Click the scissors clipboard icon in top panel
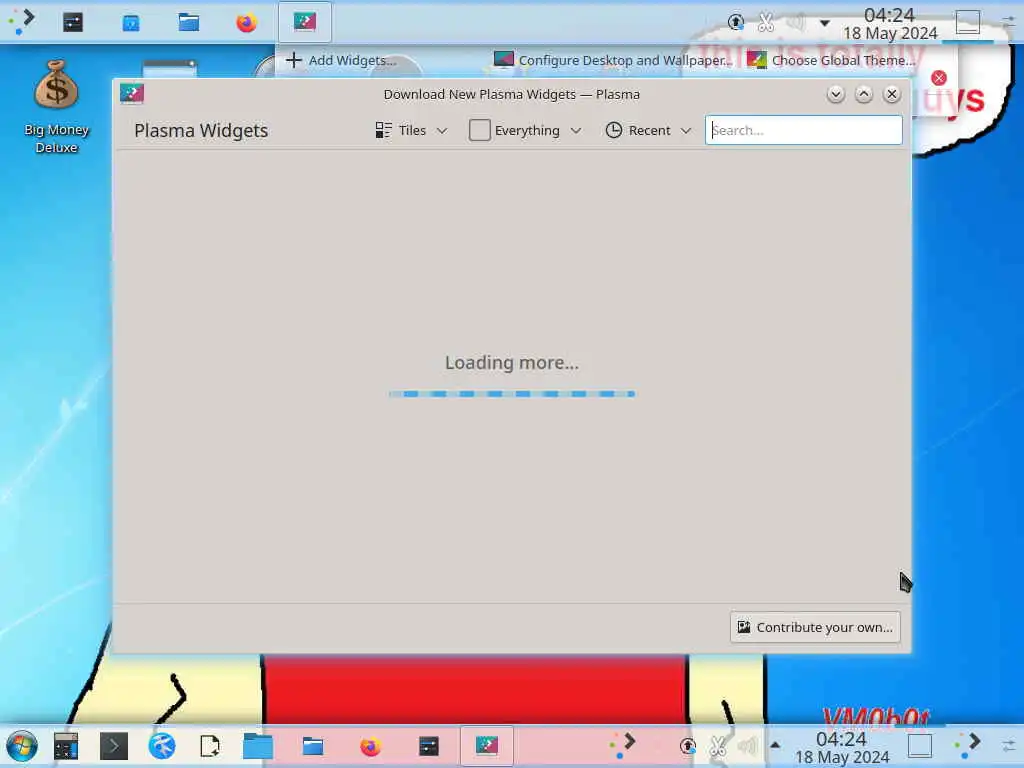The height and width of the screenshot is (768, 1024). 766,23
